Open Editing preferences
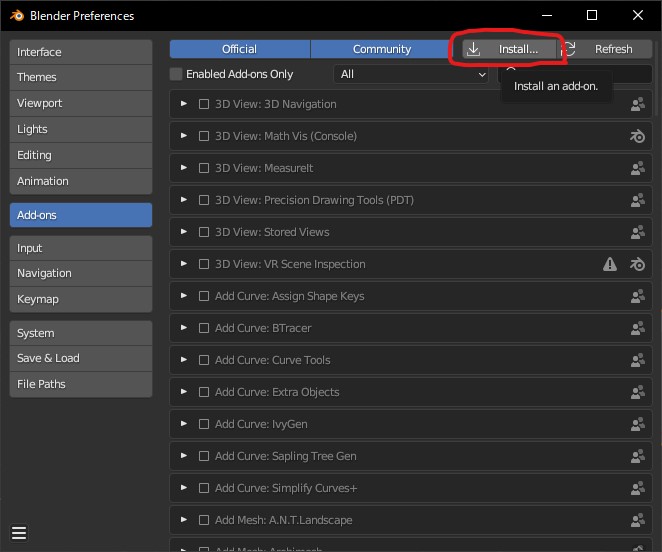Viewport: 662px width, 552px height. point(81,155)
